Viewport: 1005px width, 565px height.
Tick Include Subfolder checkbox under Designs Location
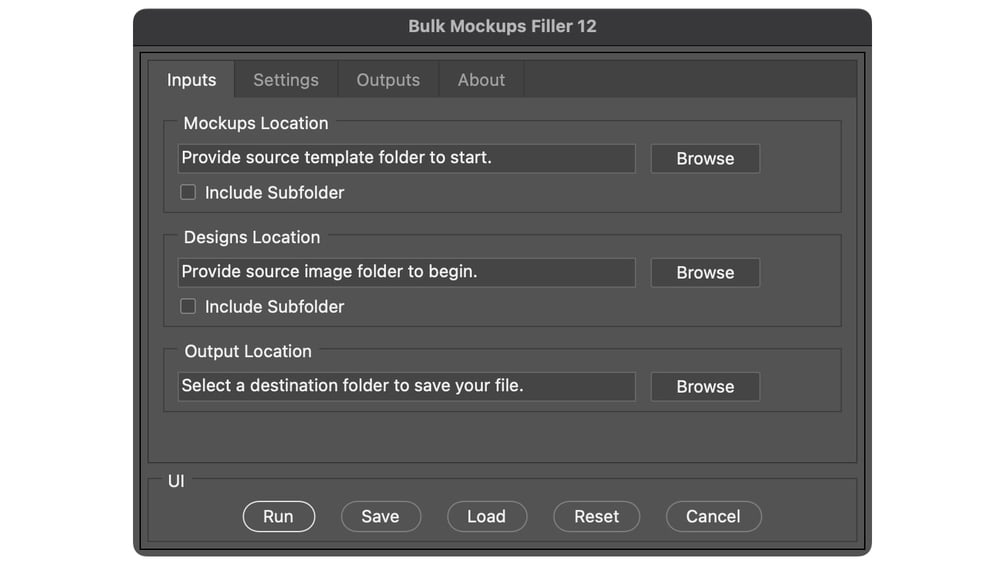point(188,306)
